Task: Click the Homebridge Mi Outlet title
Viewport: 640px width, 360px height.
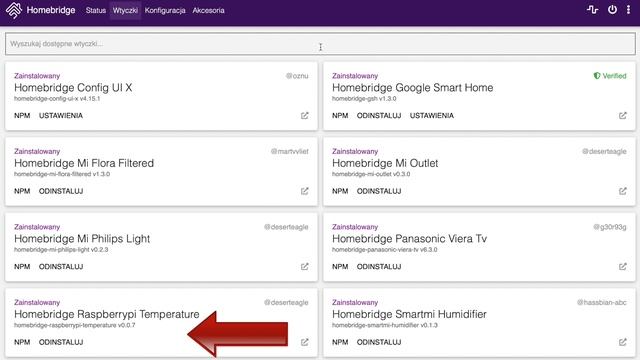Action: click(385, 163)
